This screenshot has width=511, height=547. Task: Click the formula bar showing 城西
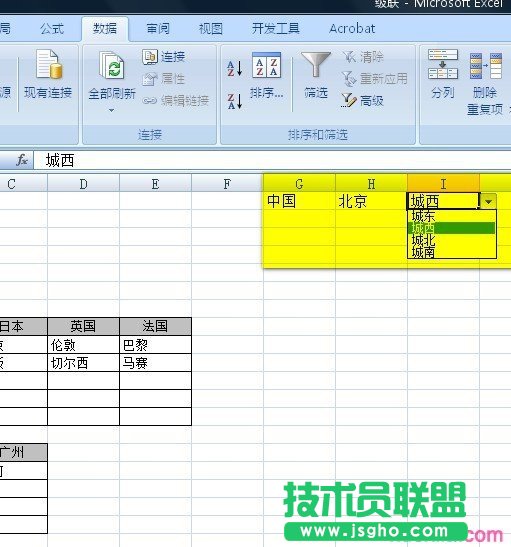(272, 160)
